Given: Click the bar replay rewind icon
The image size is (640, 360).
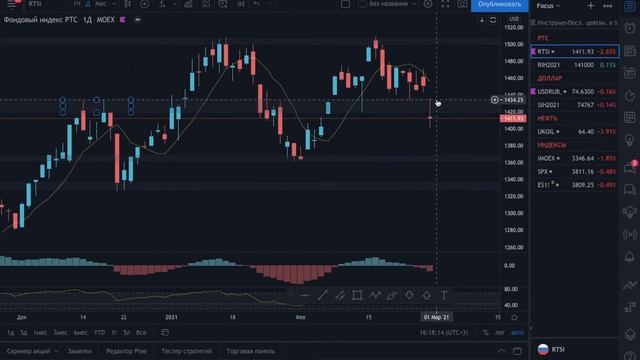Looking at the screenshot, I should click(241, 4).
